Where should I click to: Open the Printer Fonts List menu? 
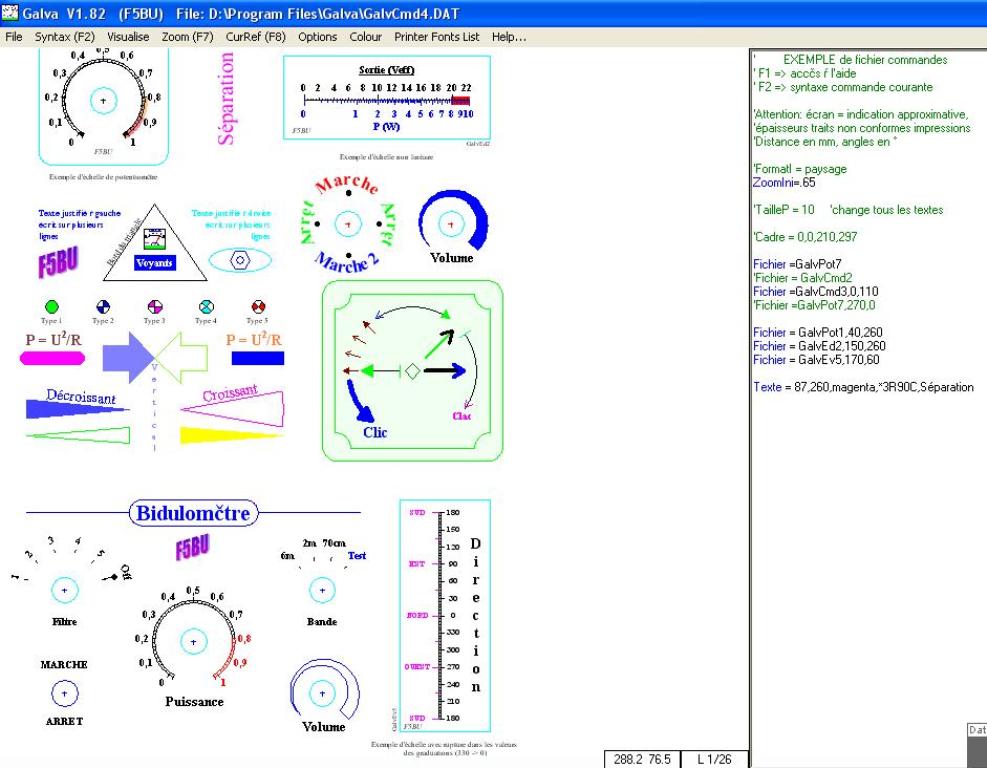pyautogui.click(x=437, y=37)
